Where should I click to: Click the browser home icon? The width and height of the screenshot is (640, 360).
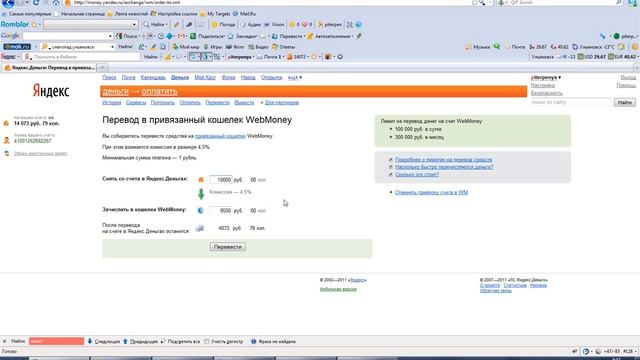pyautogui.click(x=56, y=2)
